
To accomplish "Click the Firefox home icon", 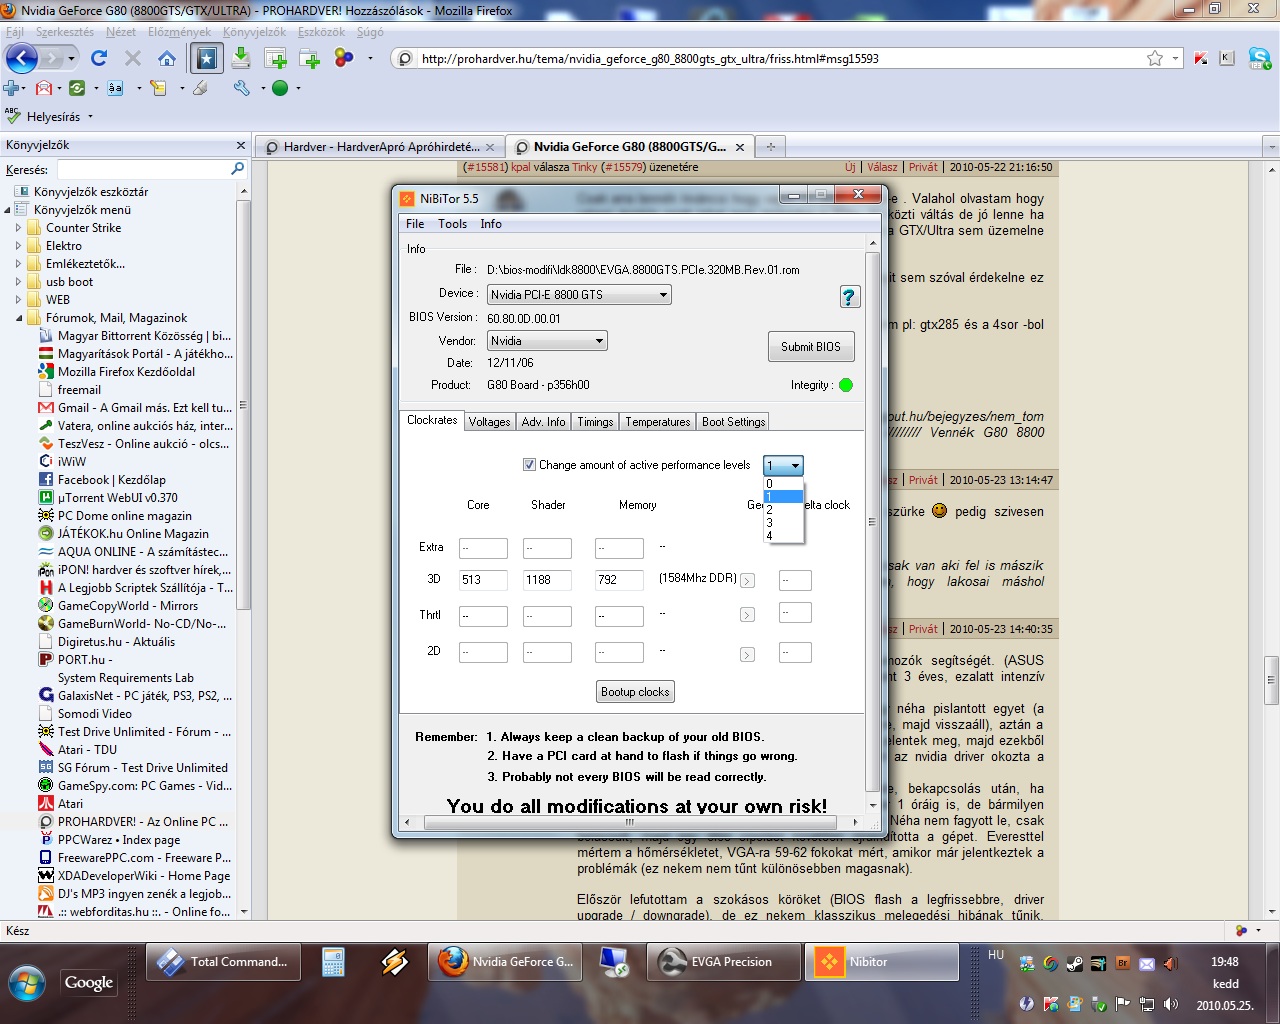I will [167, 58].
